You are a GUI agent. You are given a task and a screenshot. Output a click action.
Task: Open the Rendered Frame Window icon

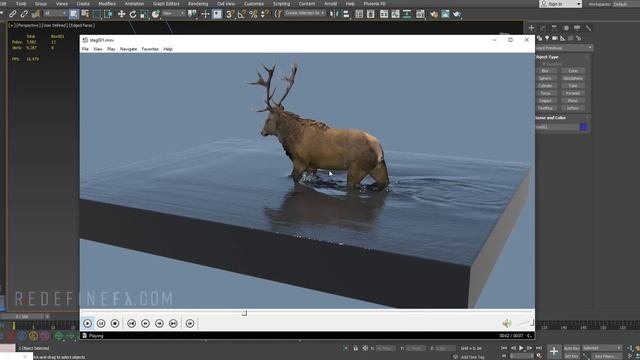pos(445,14)
